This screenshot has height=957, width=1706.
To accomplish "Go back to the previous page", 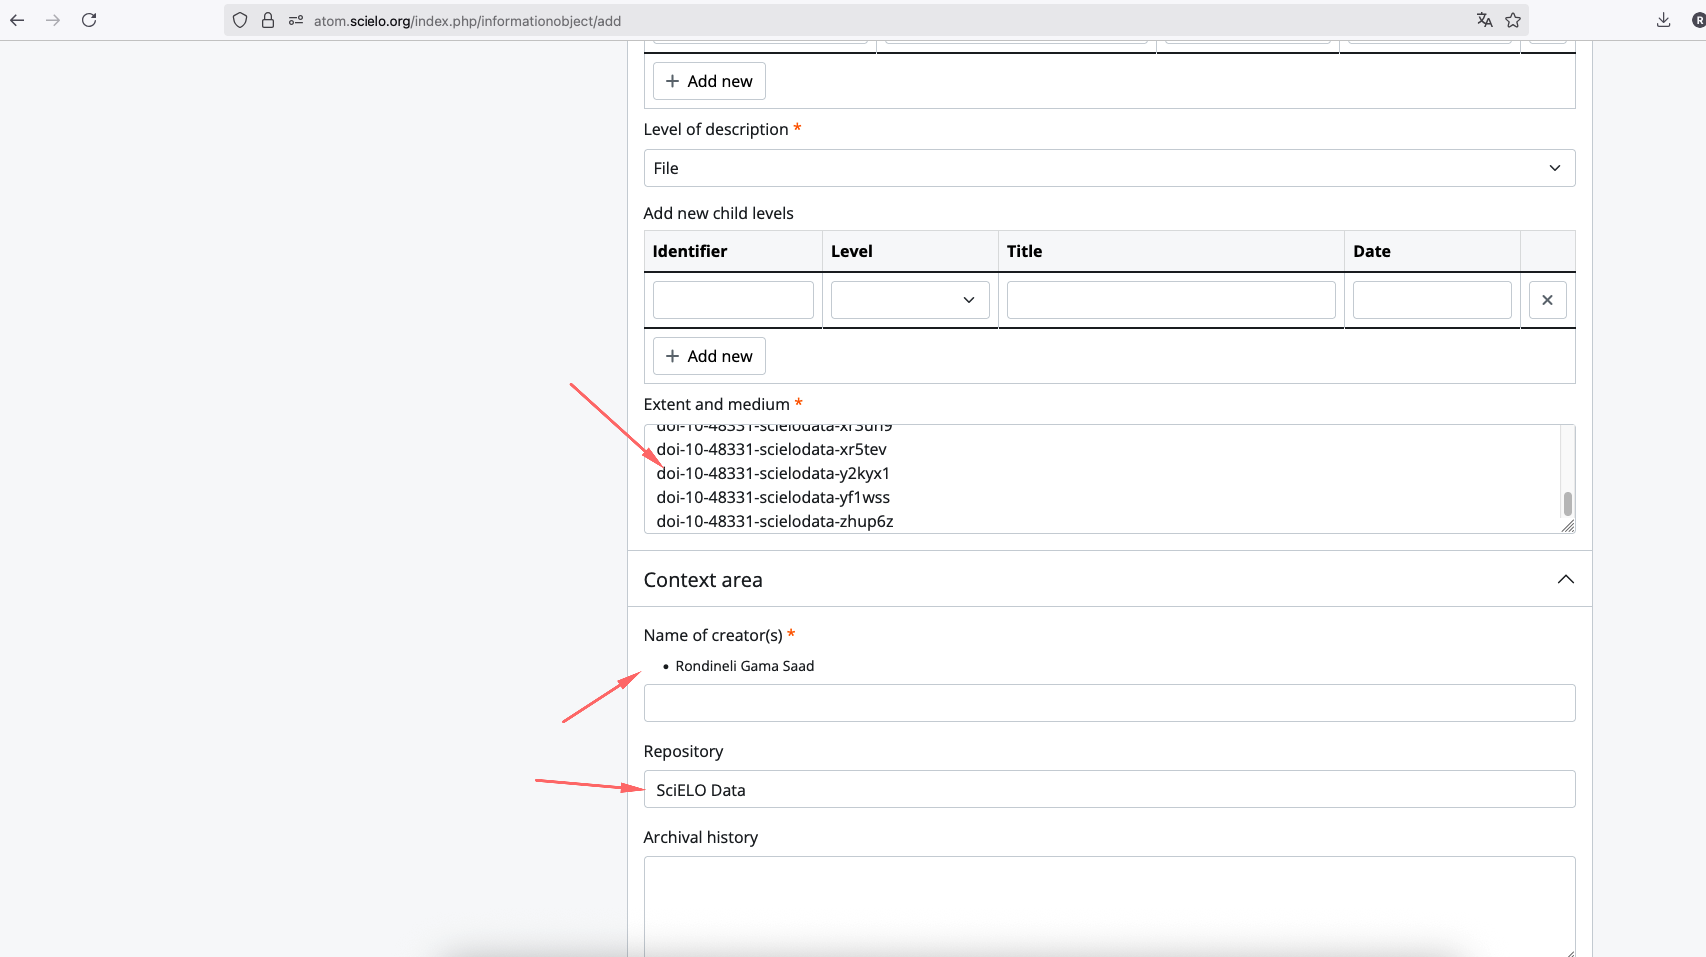I will (17, 20).
